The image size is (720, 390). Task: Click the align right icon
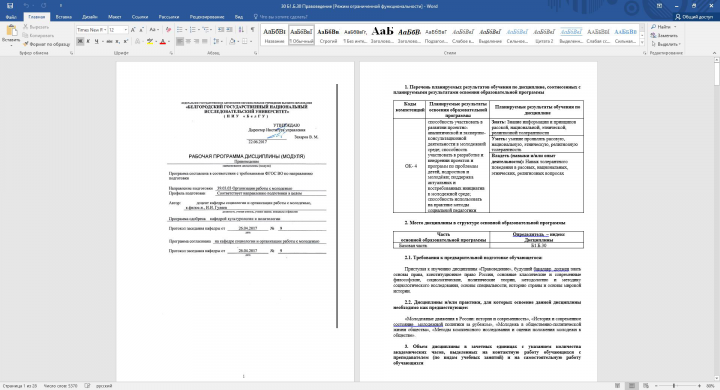tap(197, 41)
